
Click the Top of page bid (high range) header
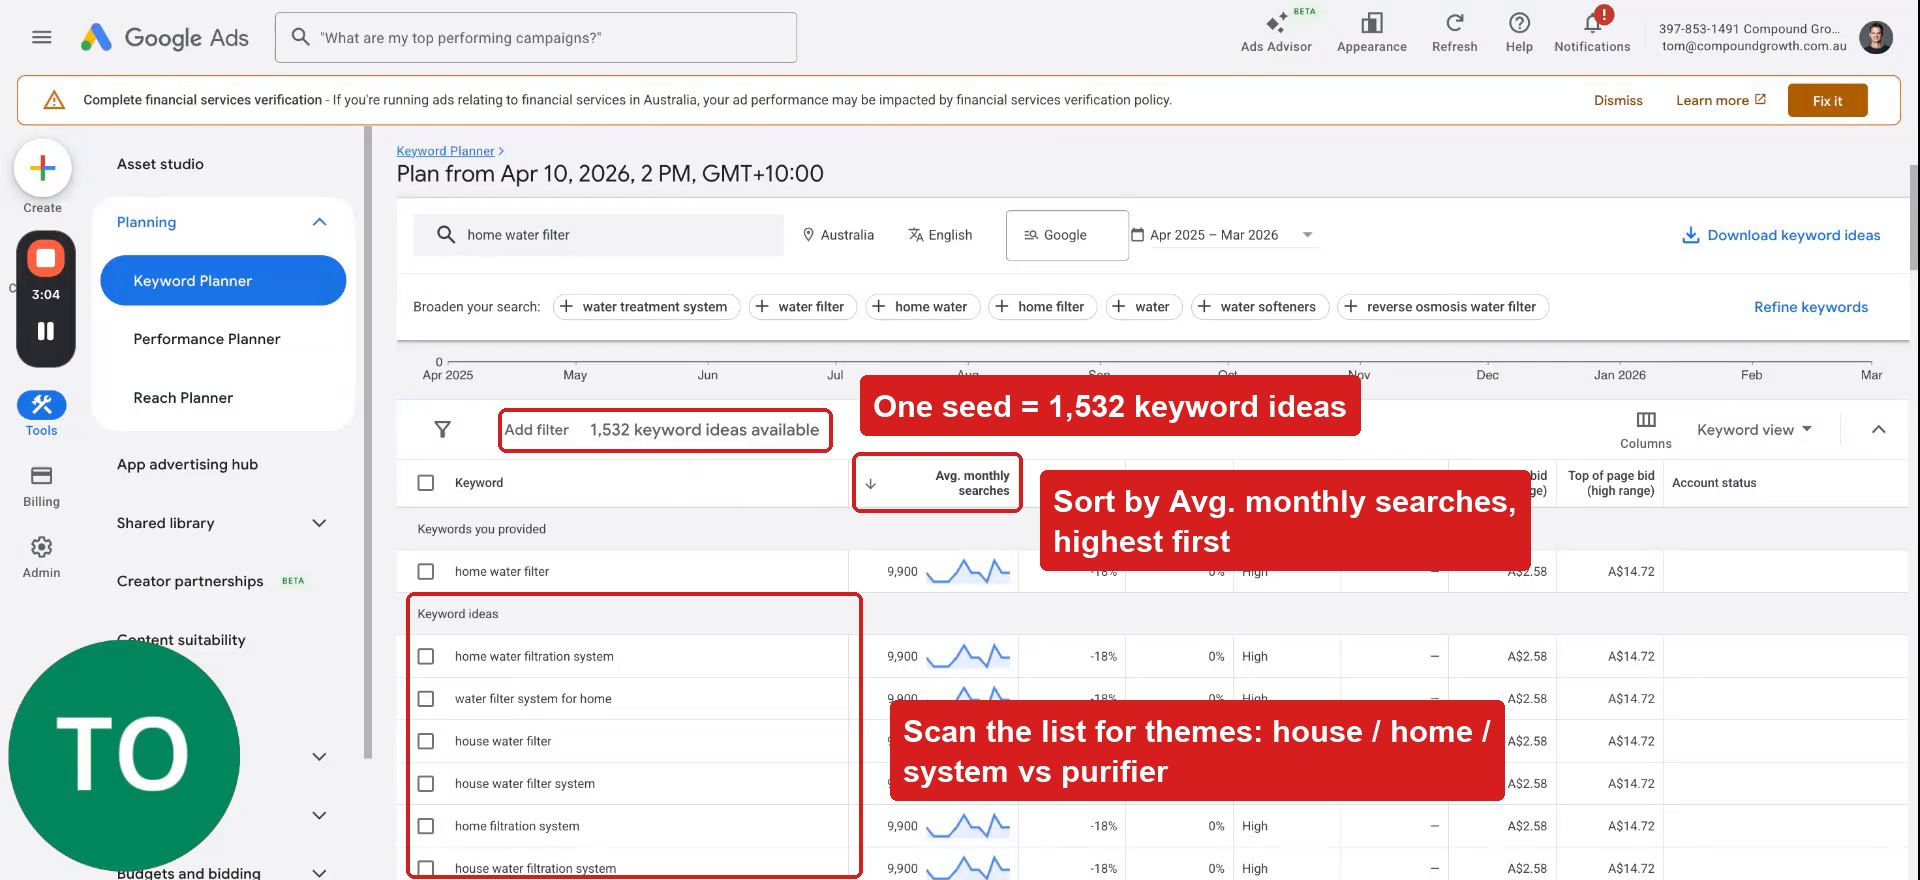coord(1610,483)
